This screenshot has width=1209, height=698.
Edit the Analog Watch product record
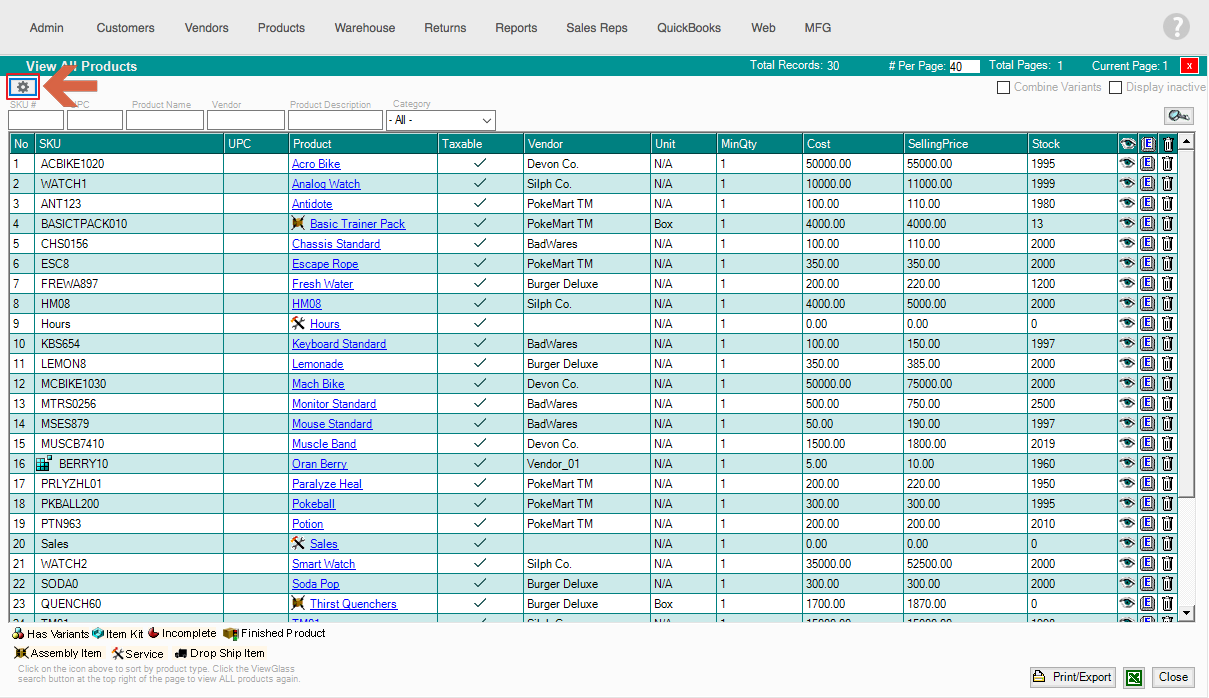pos(1148,184)
